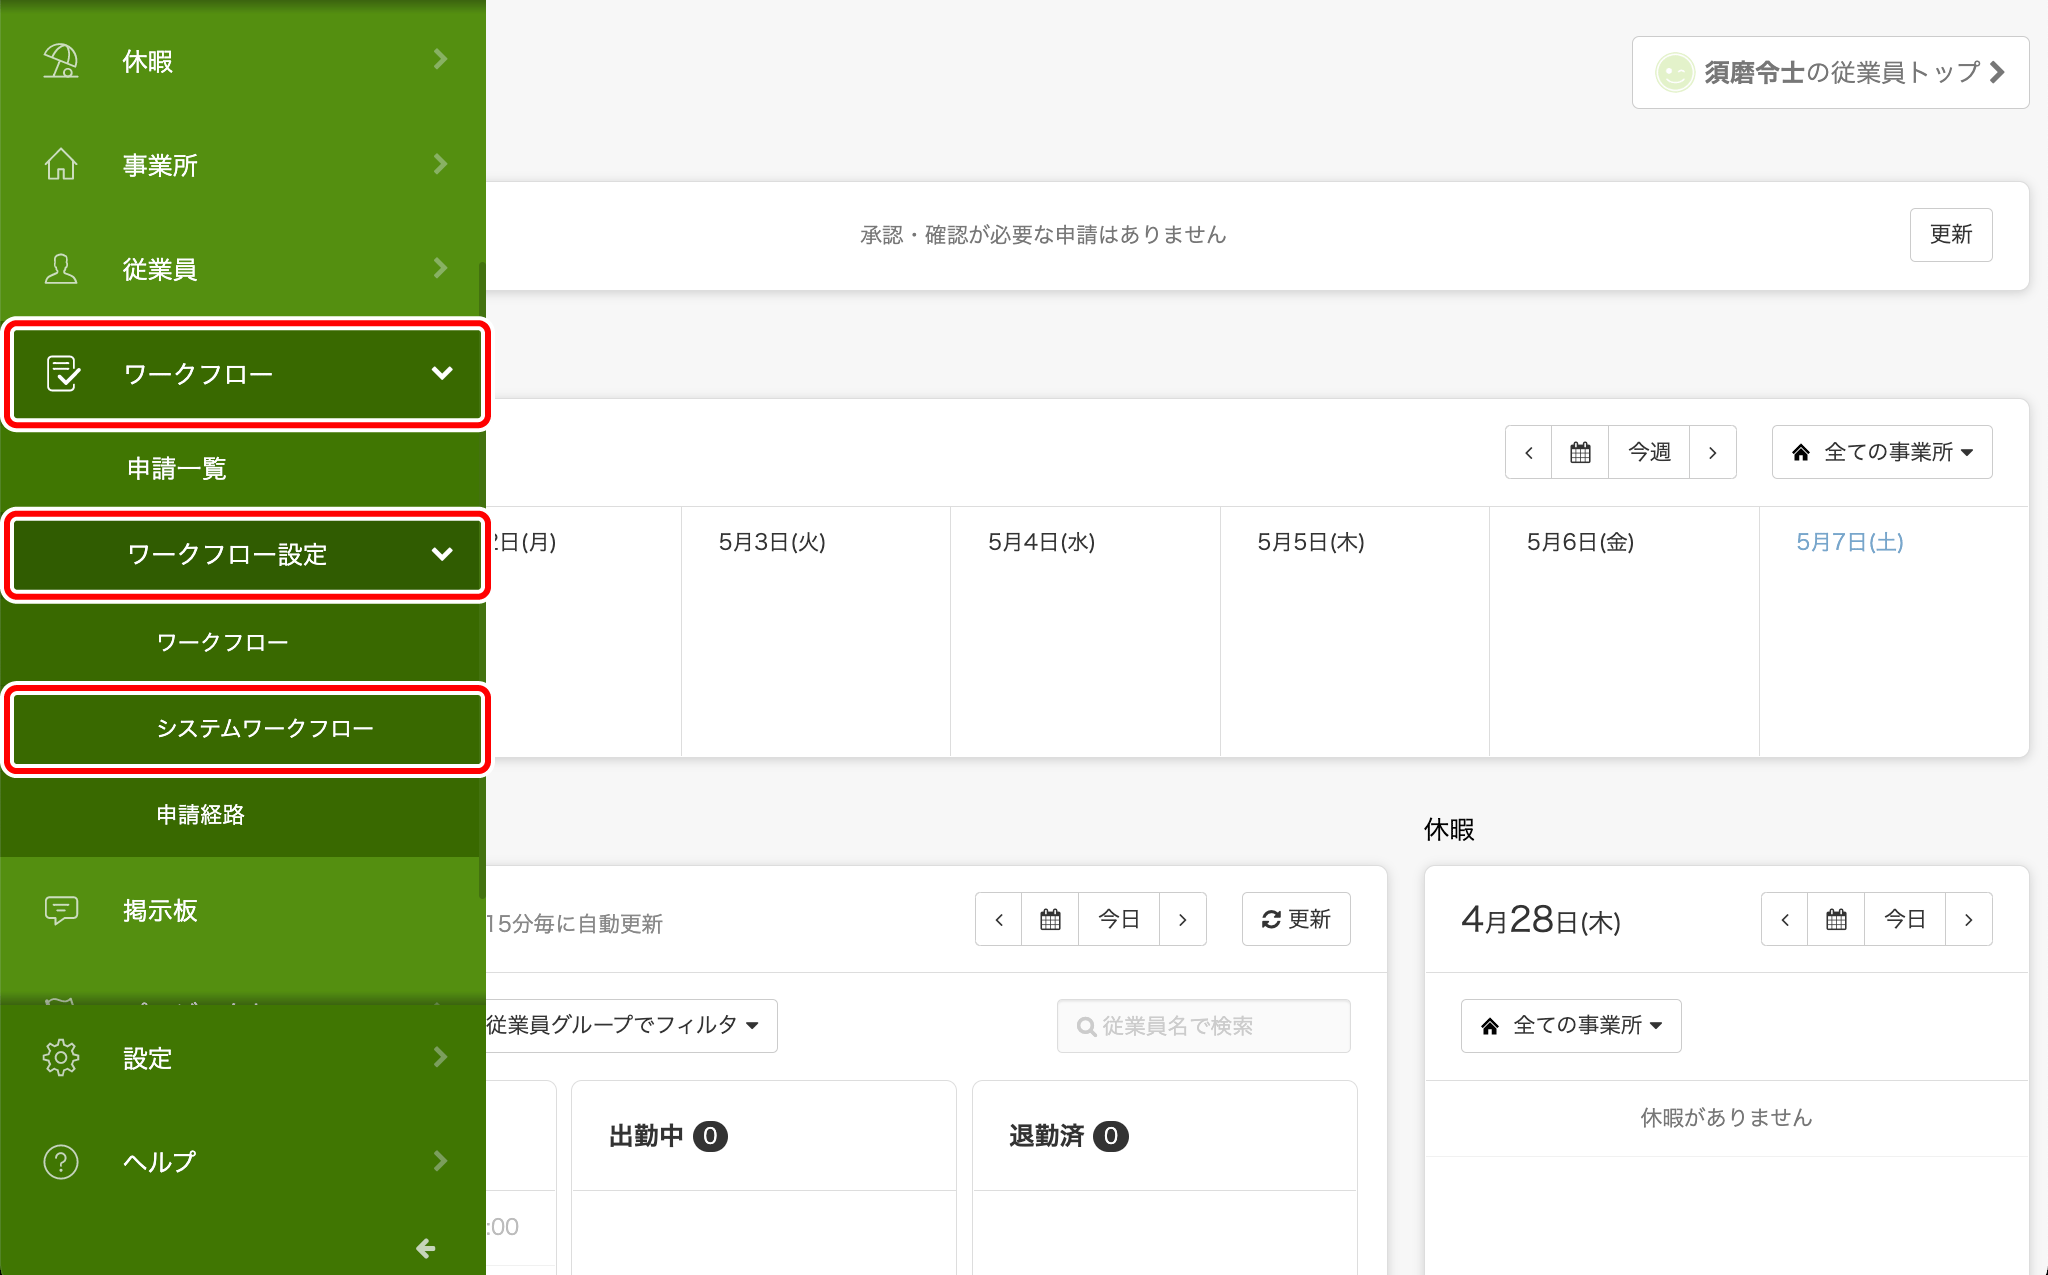Go to previous day in 休暇 panel
The image size is (2048, 1275).
coord(1785,919)
